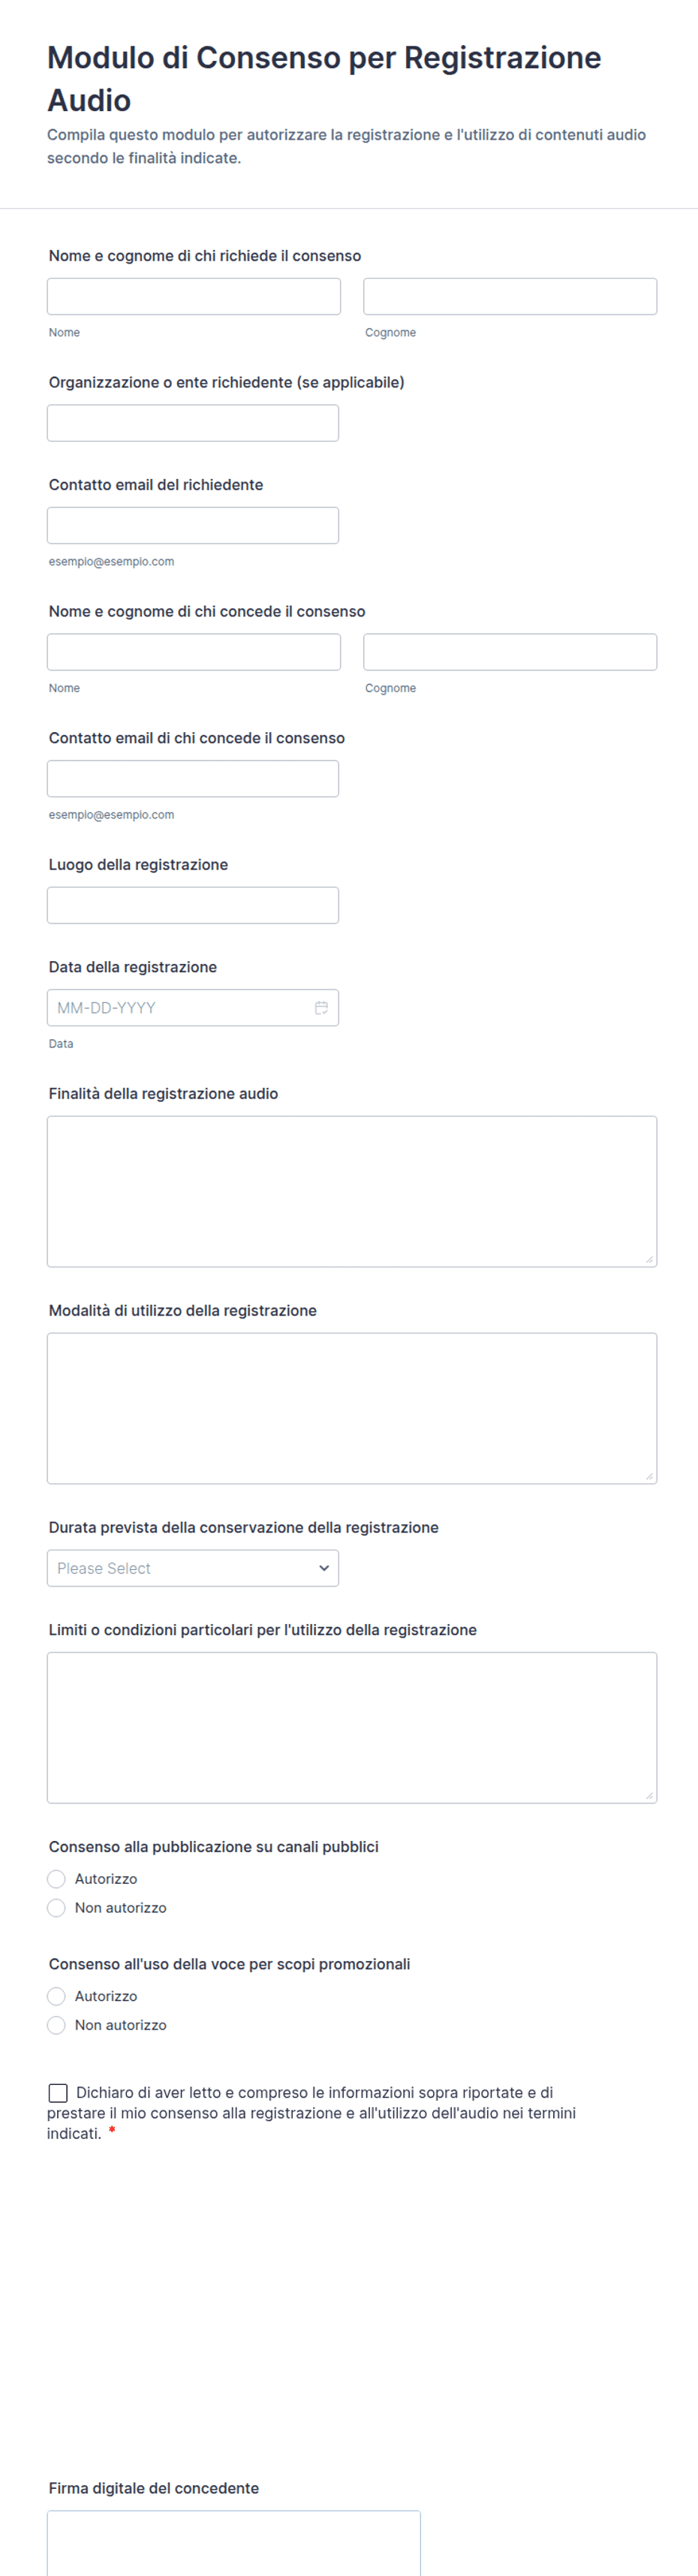Click the Finalità della registrazione audio textarea
Viewport: 698px width, 2576px height.
pos(352,1192)
